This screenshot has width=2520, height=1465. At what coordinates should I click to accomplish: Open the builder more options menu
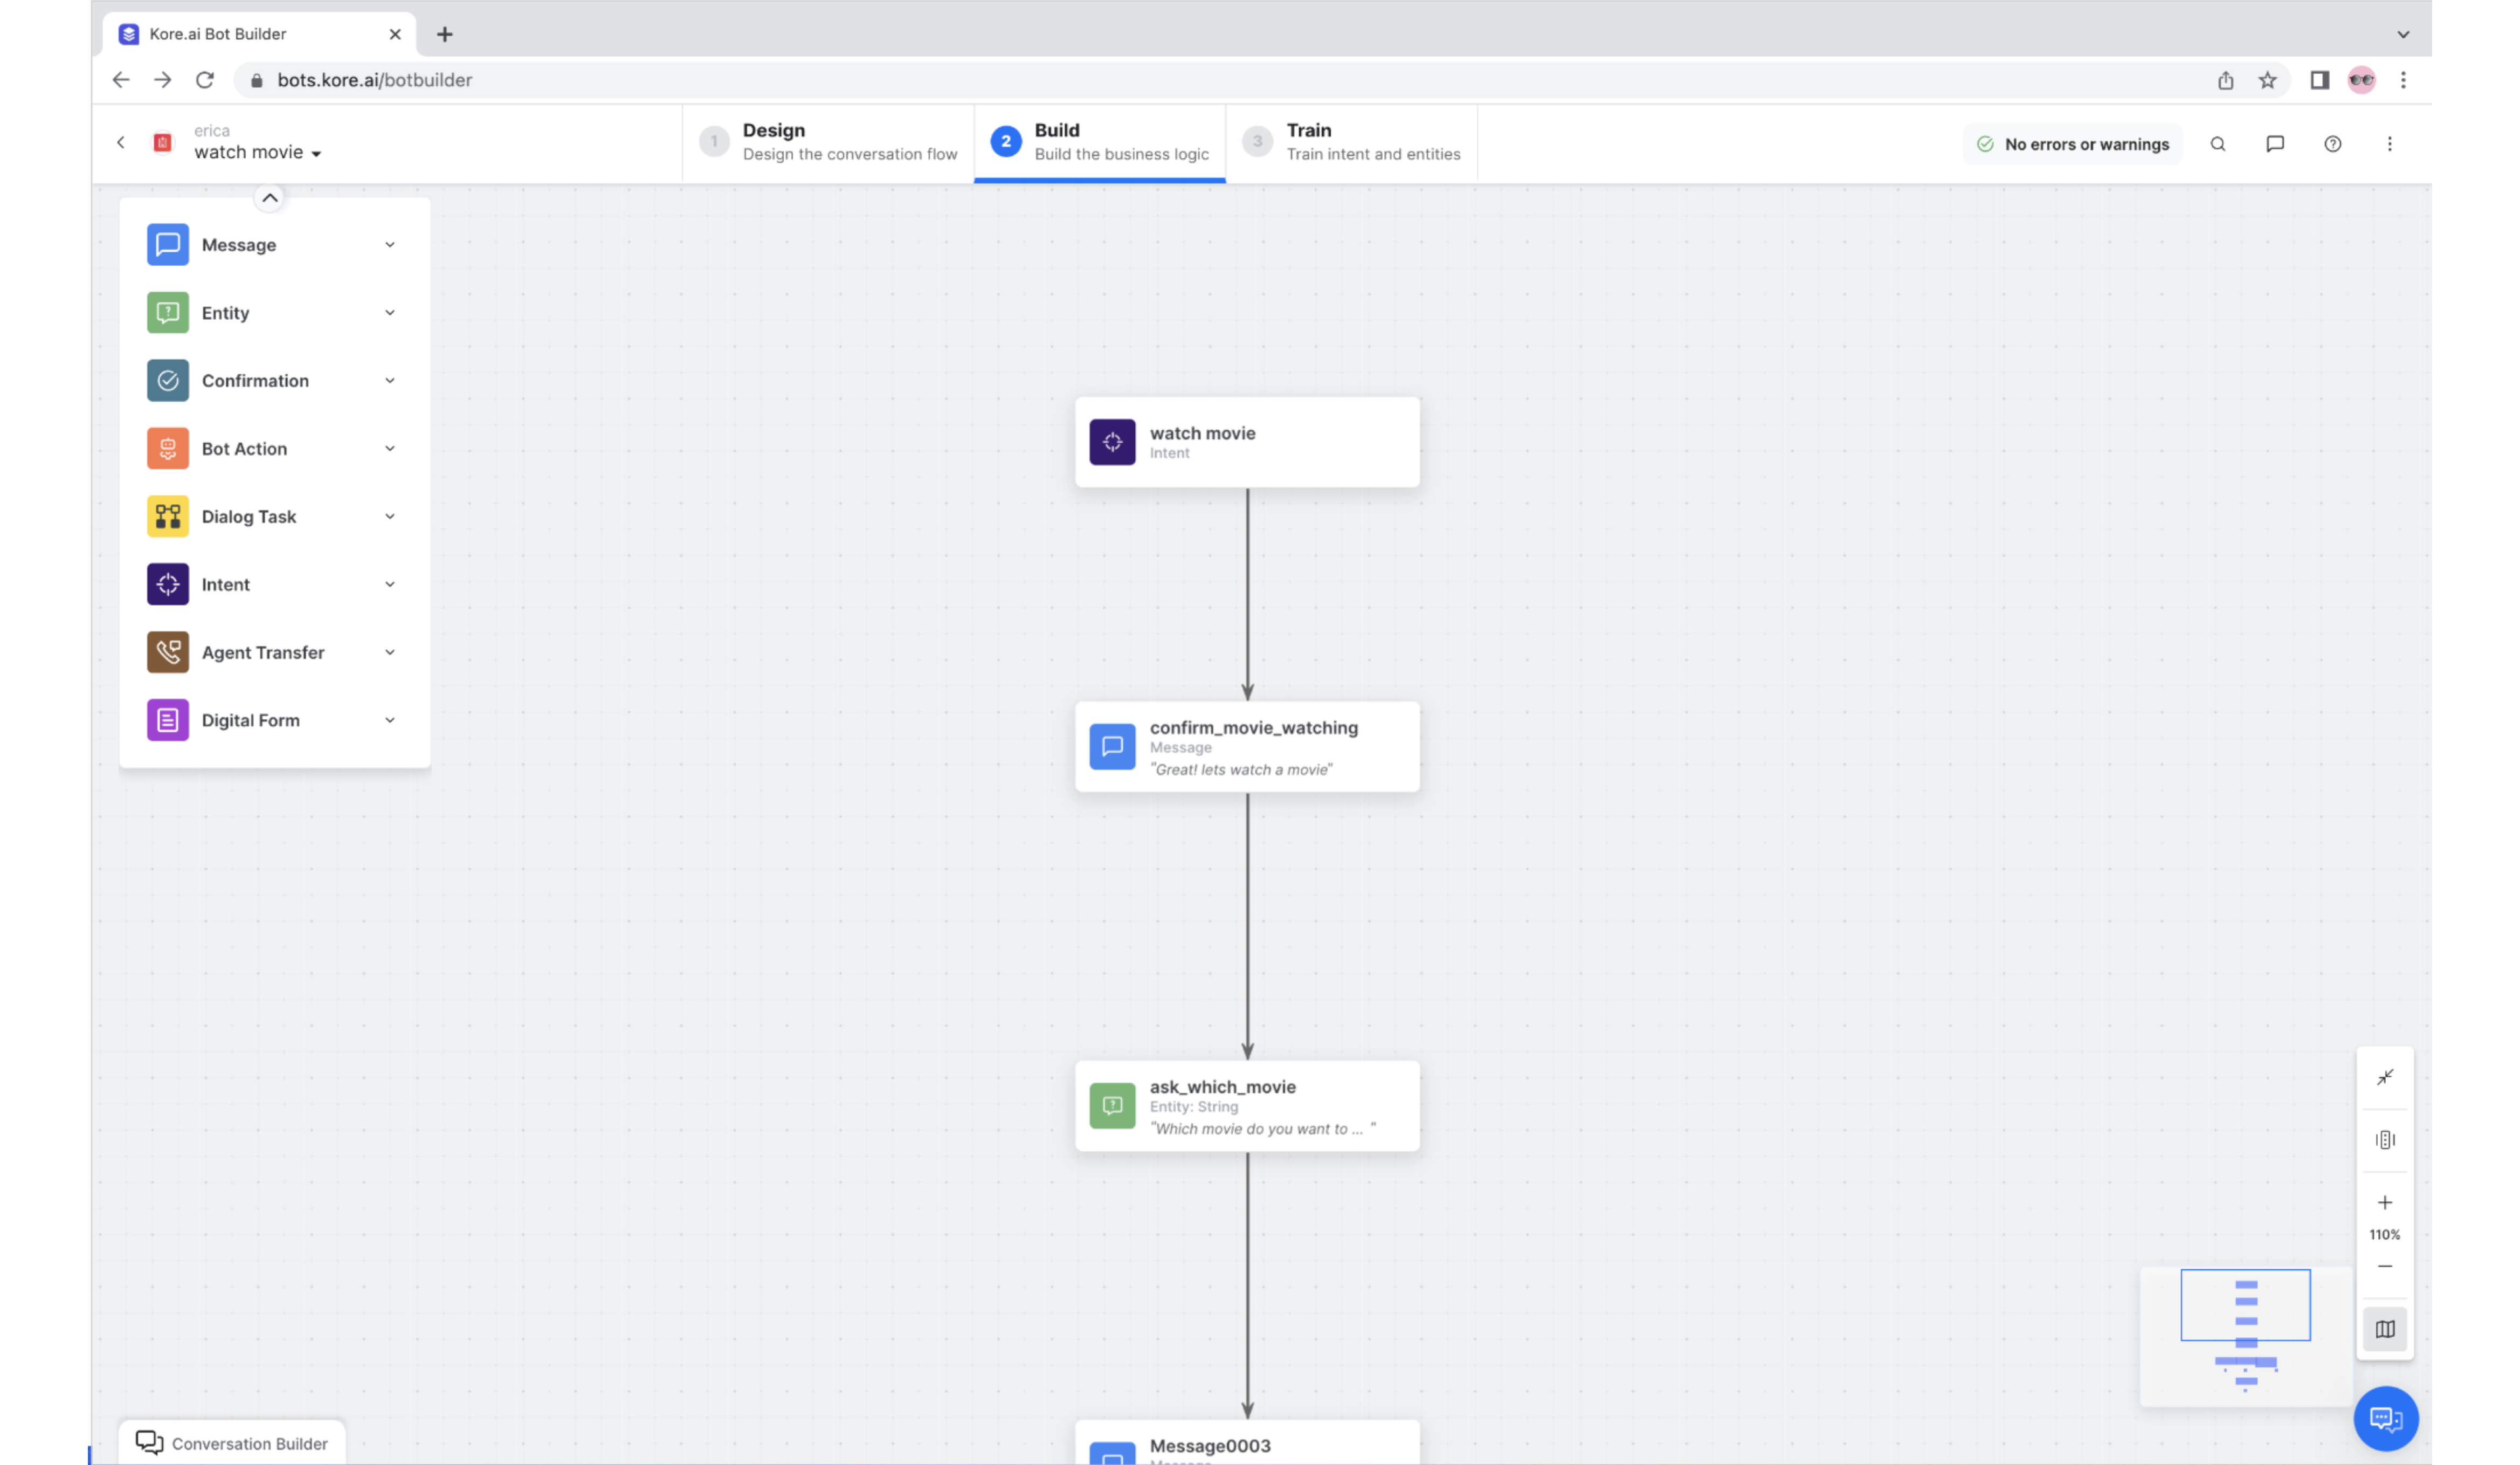2390,144
